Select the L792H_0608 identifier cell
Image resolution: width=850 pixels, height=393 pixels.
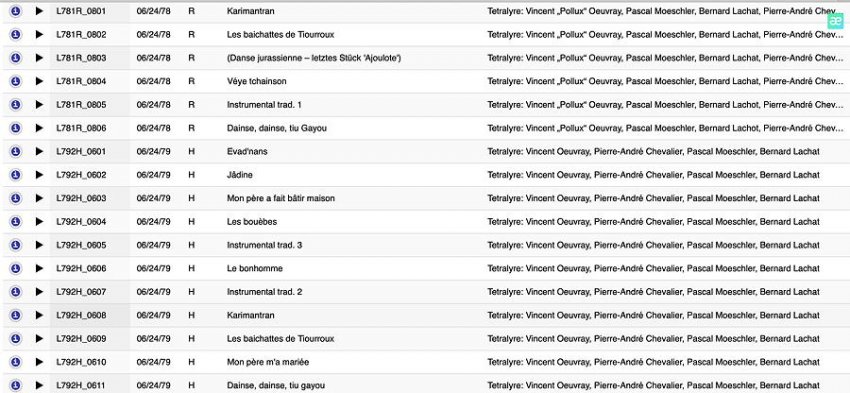(89, 315)
